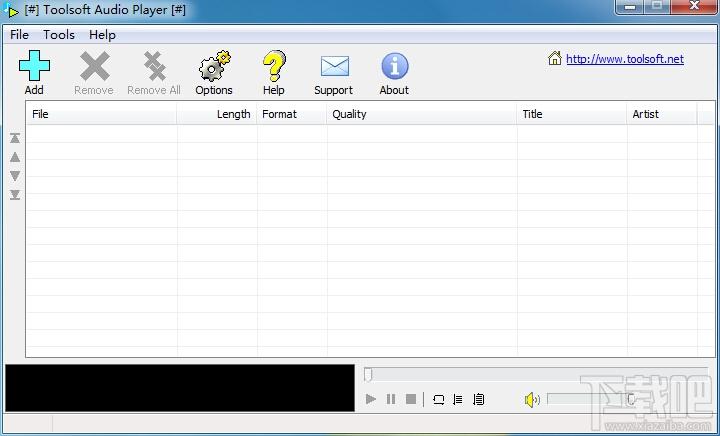The height and width of the screenshot is (436, 720).
Task: Sort playlist by File column header
Action: 101,114
